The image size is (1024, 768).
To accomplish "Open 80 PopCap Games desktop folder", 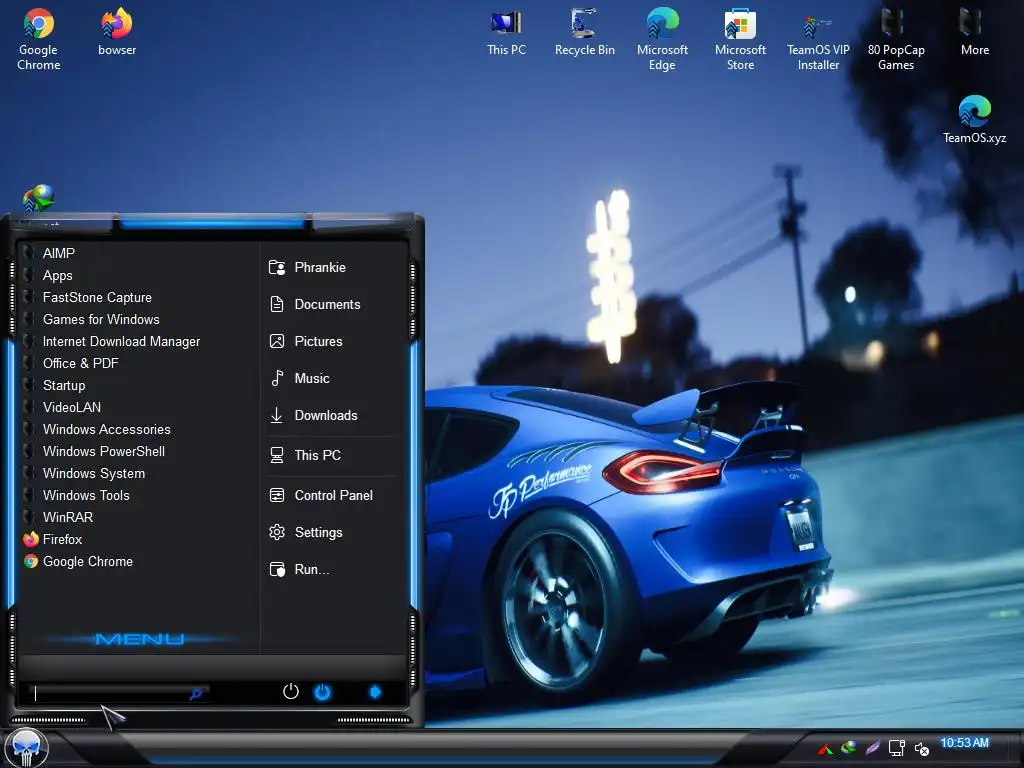I will 895,39.
